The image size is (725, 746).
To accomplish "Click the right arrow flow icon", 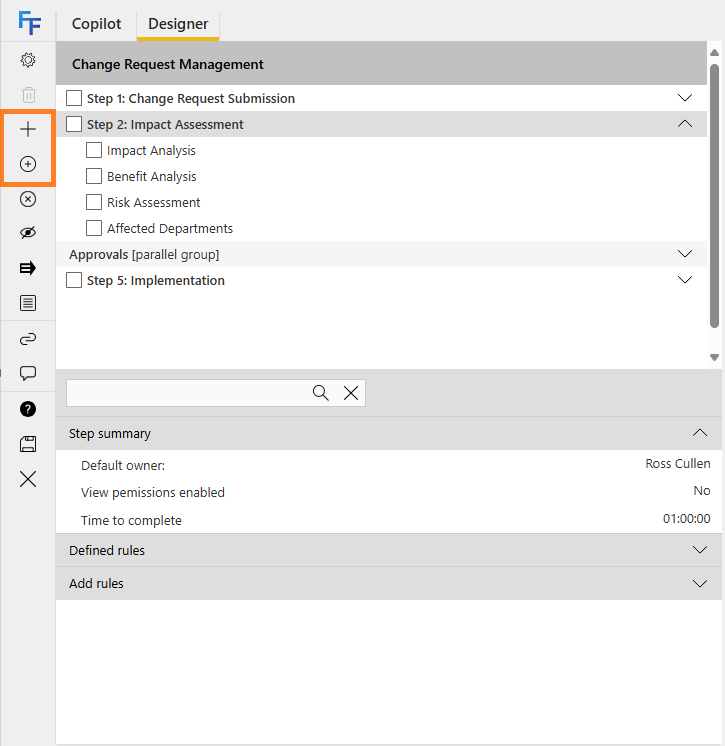I will [28, 268].
